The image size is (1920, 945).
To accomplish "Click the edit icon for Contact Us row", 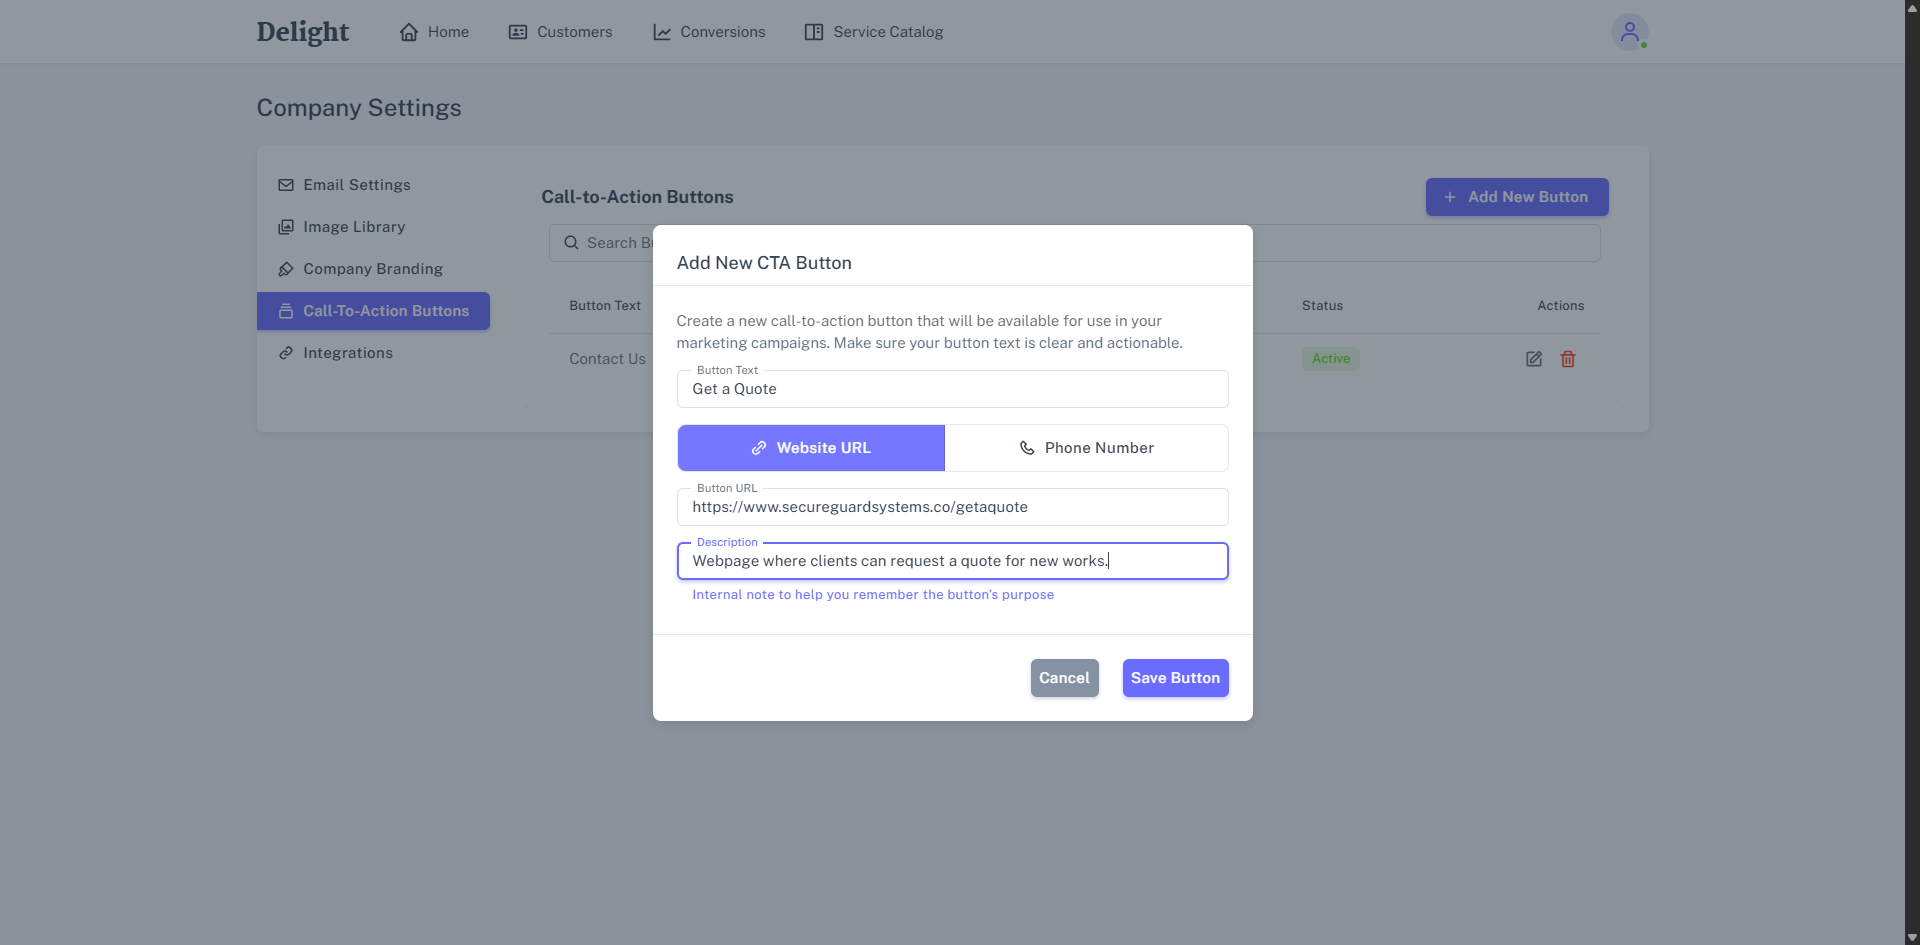I will (x=1533, y=359).
